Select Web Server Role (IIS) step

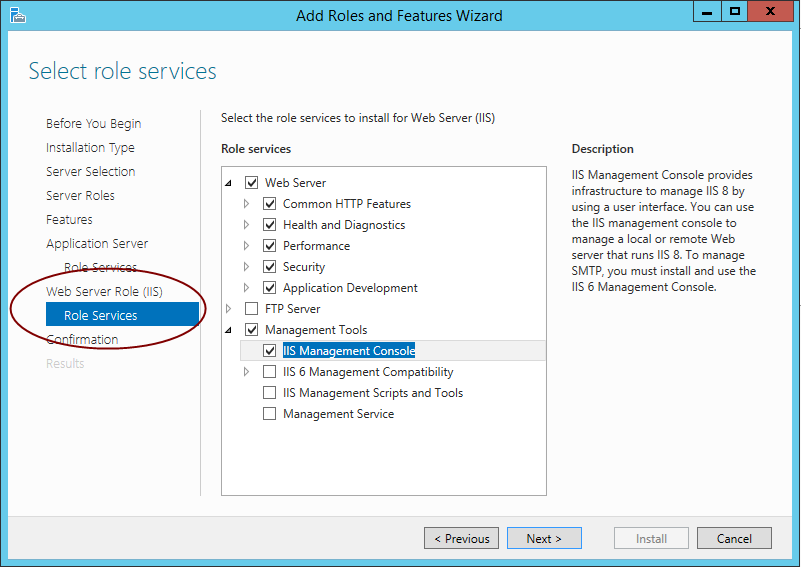tap(104, 292)
